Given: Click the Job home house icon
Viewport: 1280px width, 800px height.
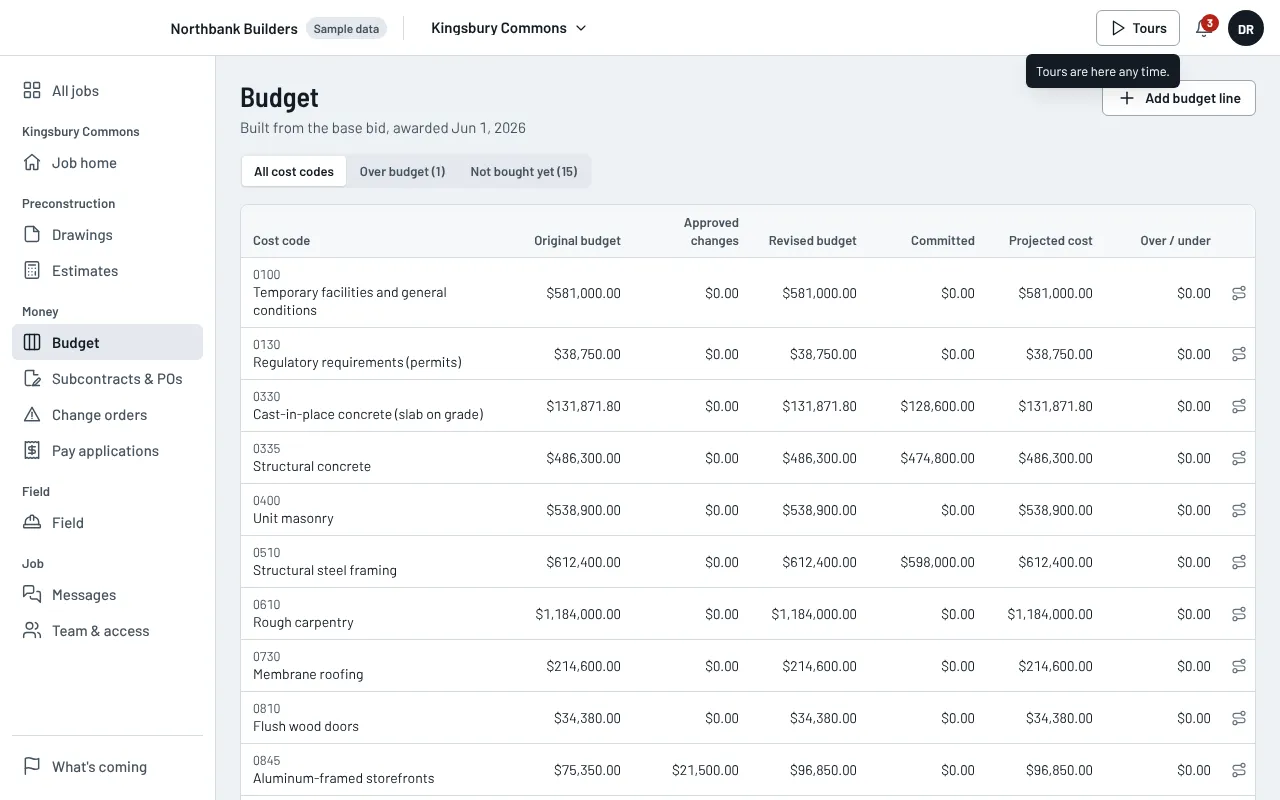Looking at the screenshot, I should pos(32,163).
